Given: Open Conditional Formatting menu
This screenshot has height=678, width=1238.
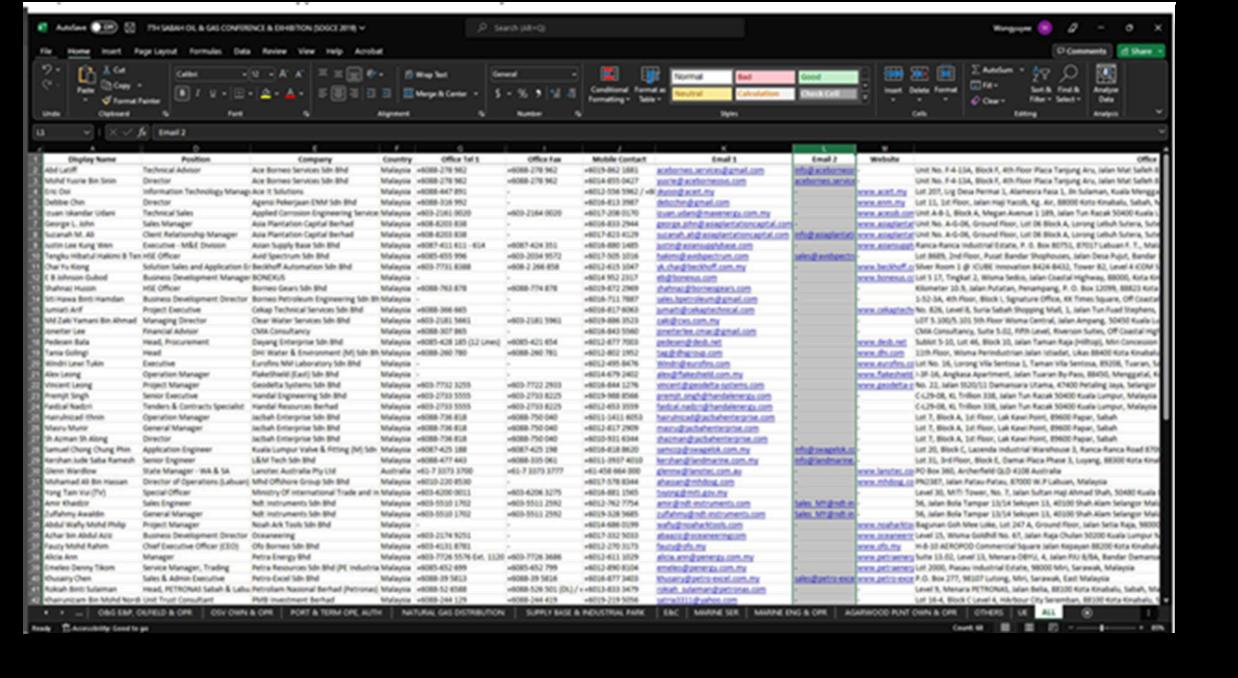Looking at the screenshot, I should point(608,85).
